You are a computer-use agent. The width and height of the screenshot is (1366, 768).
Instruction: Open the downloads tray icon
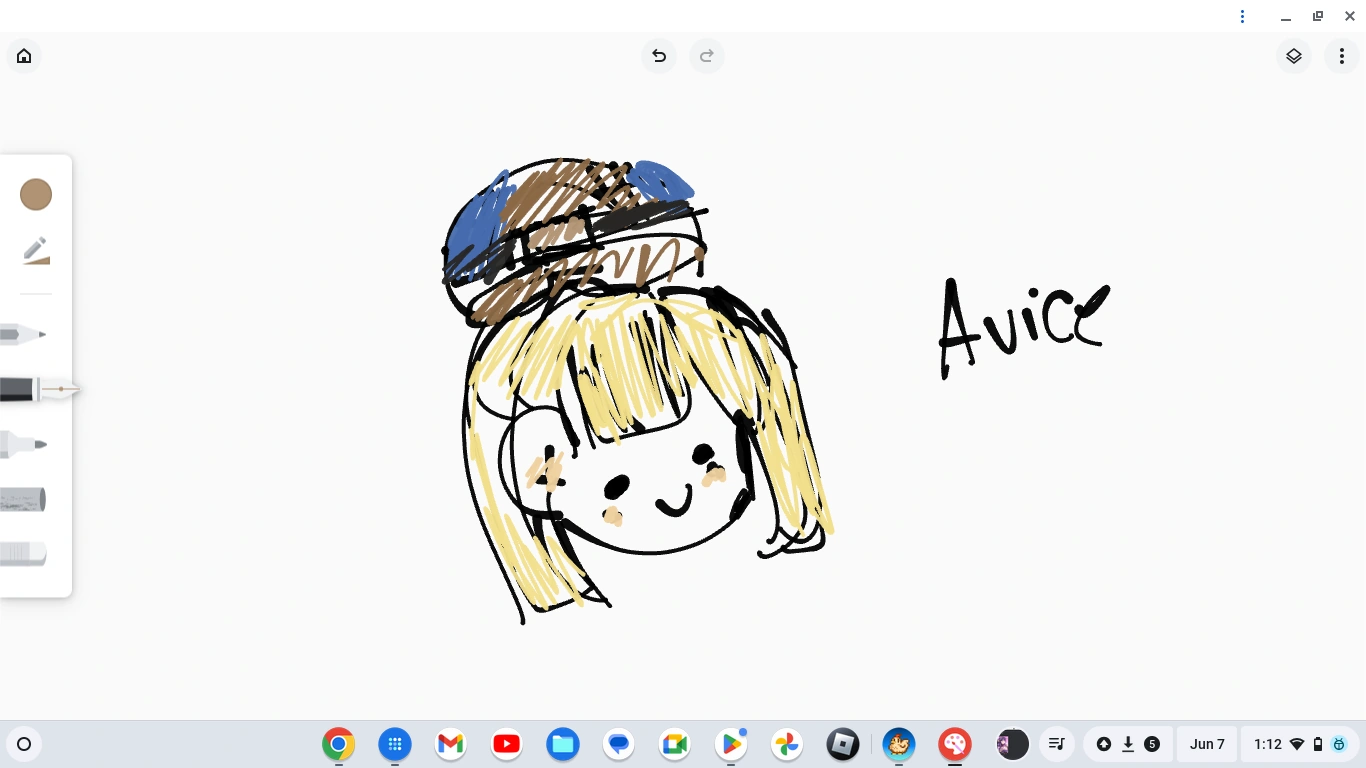coord(1127,744)
